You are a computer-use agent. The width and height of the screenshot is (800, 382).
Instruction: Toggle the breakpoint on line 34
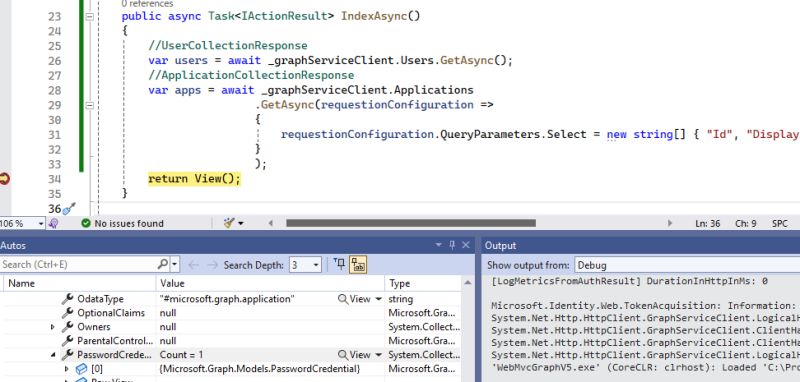[4, 179]
